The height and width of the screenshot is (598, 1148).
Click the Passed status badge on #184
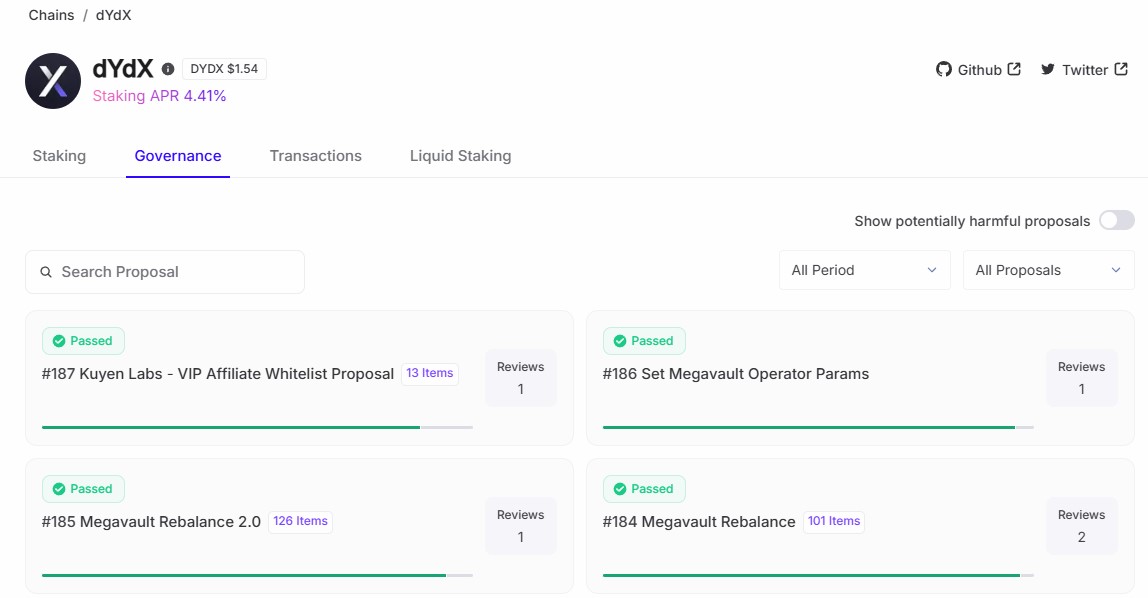(x=644, y=489)
